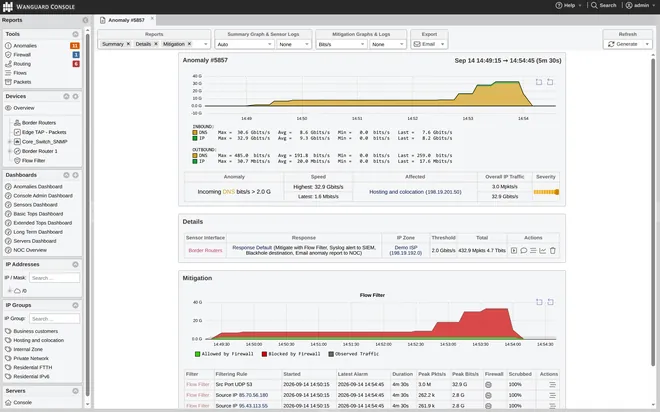Click the Generate refresh button
The height and width of the screenshot is (412, 660).
623,44
